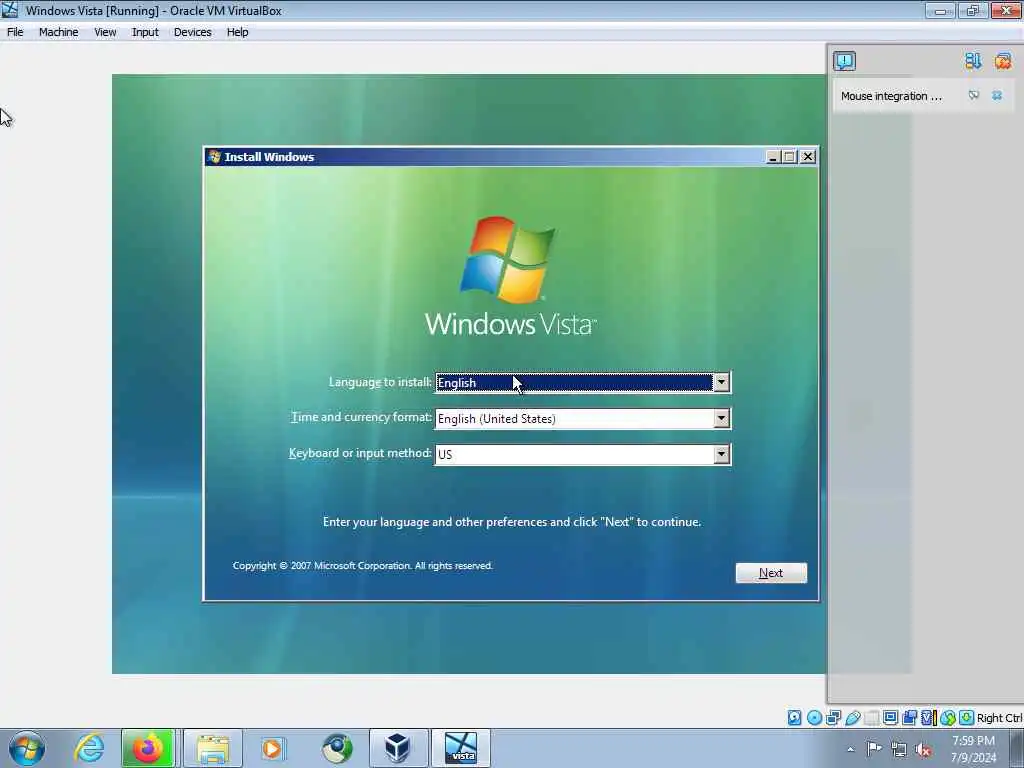Open Firefox from the taskbar

click(148, 748)
